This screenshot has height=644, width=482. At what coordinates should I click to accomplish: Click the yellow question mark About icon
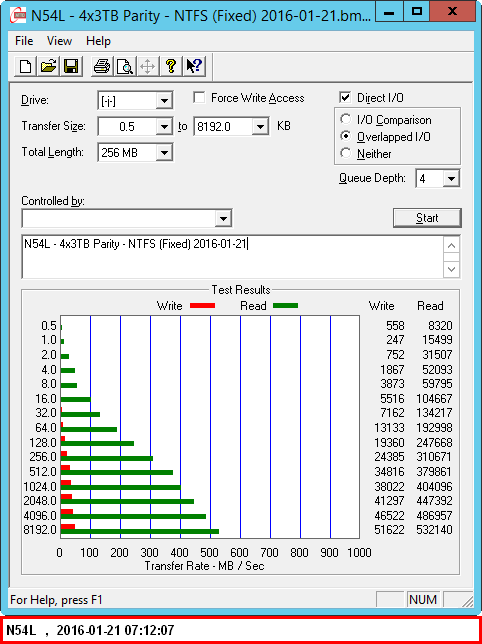[x=171, y=66]
